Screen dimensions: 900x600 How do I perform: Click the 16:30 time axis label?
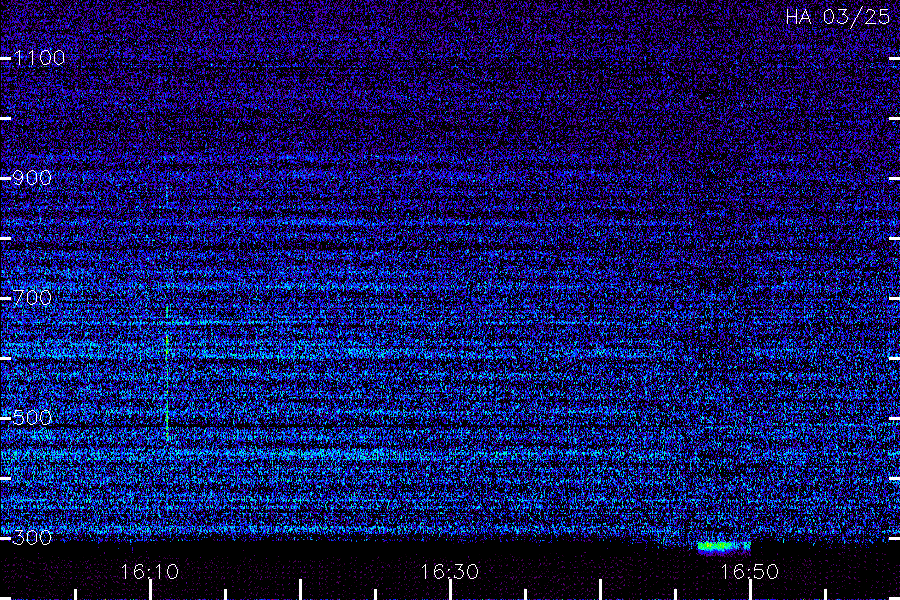[449, 572]
